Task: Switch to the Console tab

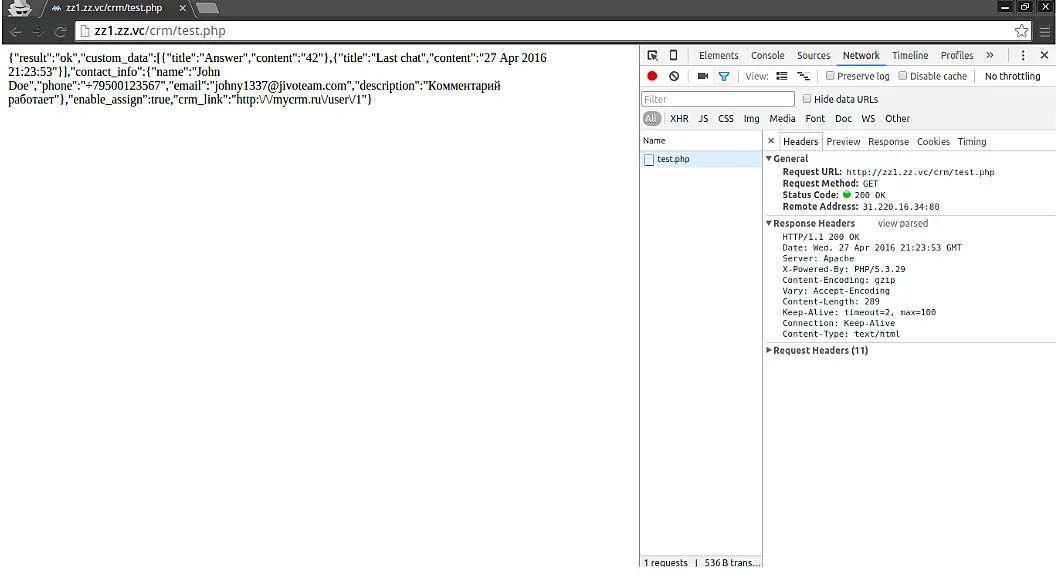Action: click(767, 56)
